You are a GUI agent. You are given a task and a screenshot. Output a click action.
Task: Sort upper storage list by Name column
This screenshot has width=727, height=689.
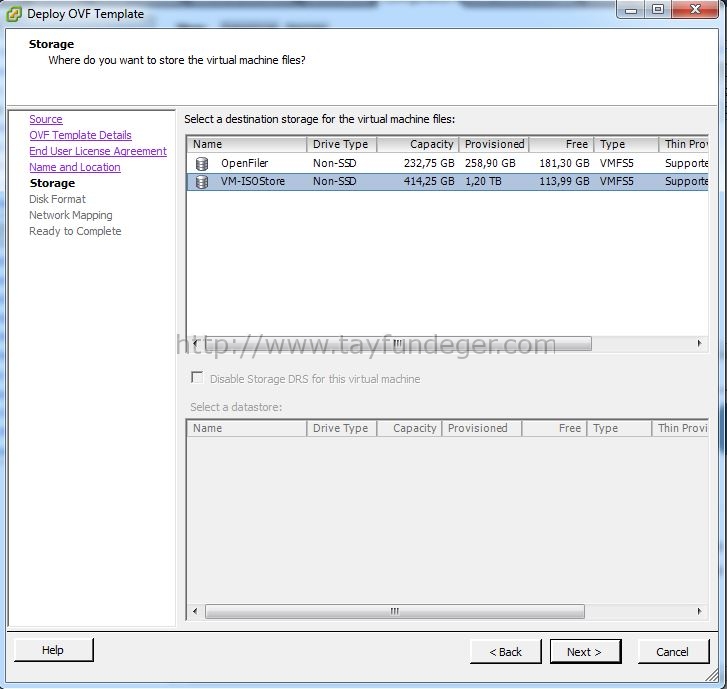247,144
